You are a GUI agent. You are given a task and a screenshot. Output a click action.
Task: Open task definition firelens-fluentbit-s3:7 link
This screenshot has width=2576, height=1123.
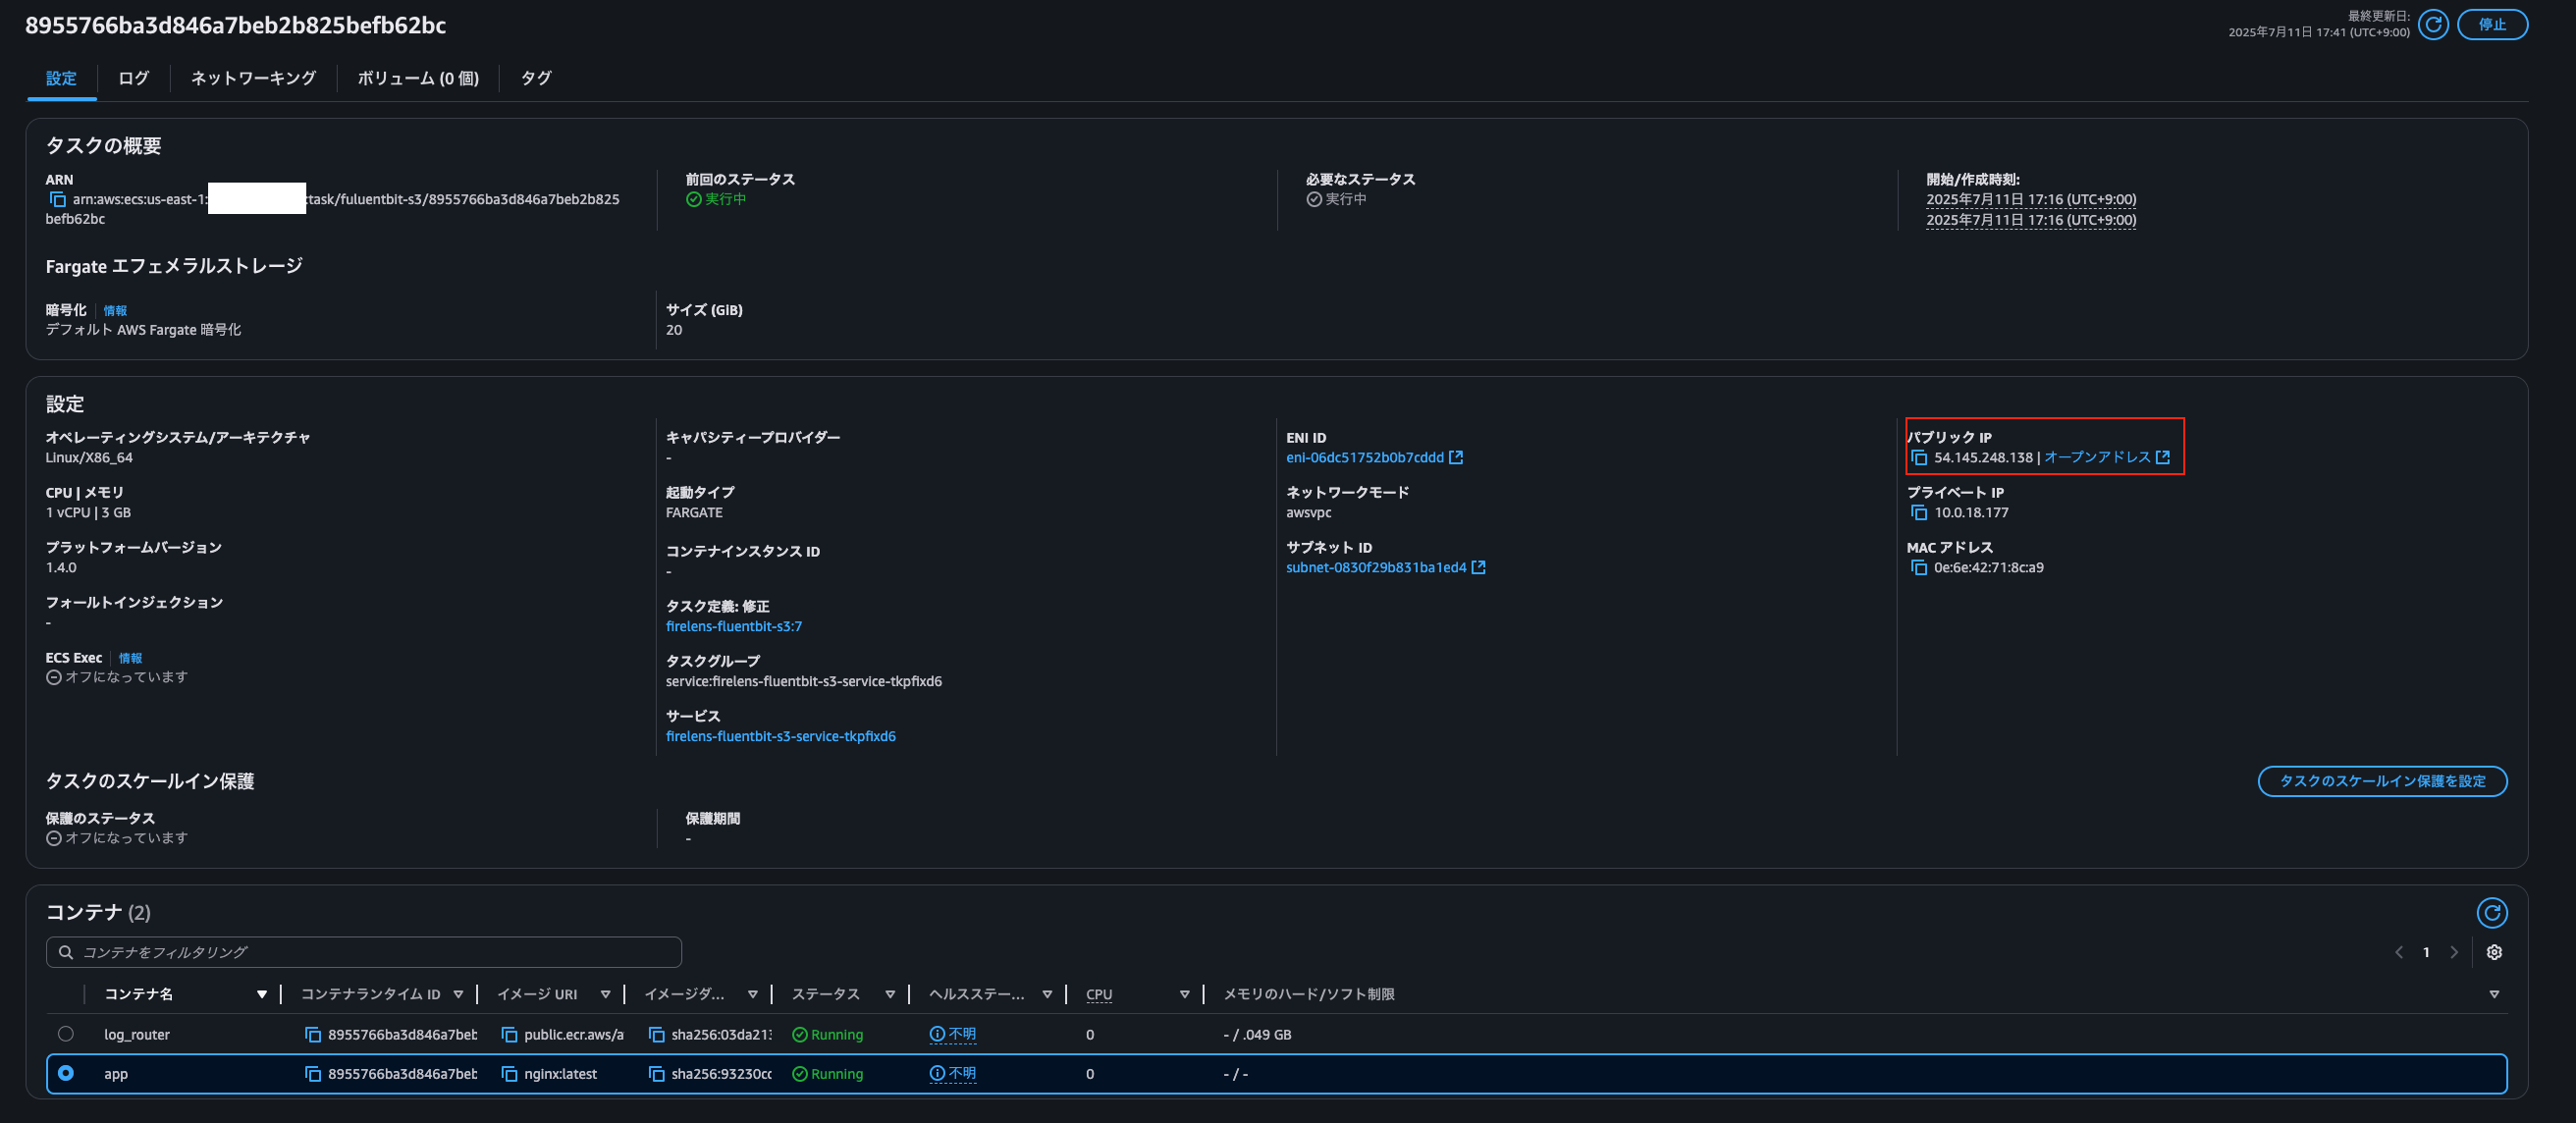pyautogui.click(x=734, y=626)
